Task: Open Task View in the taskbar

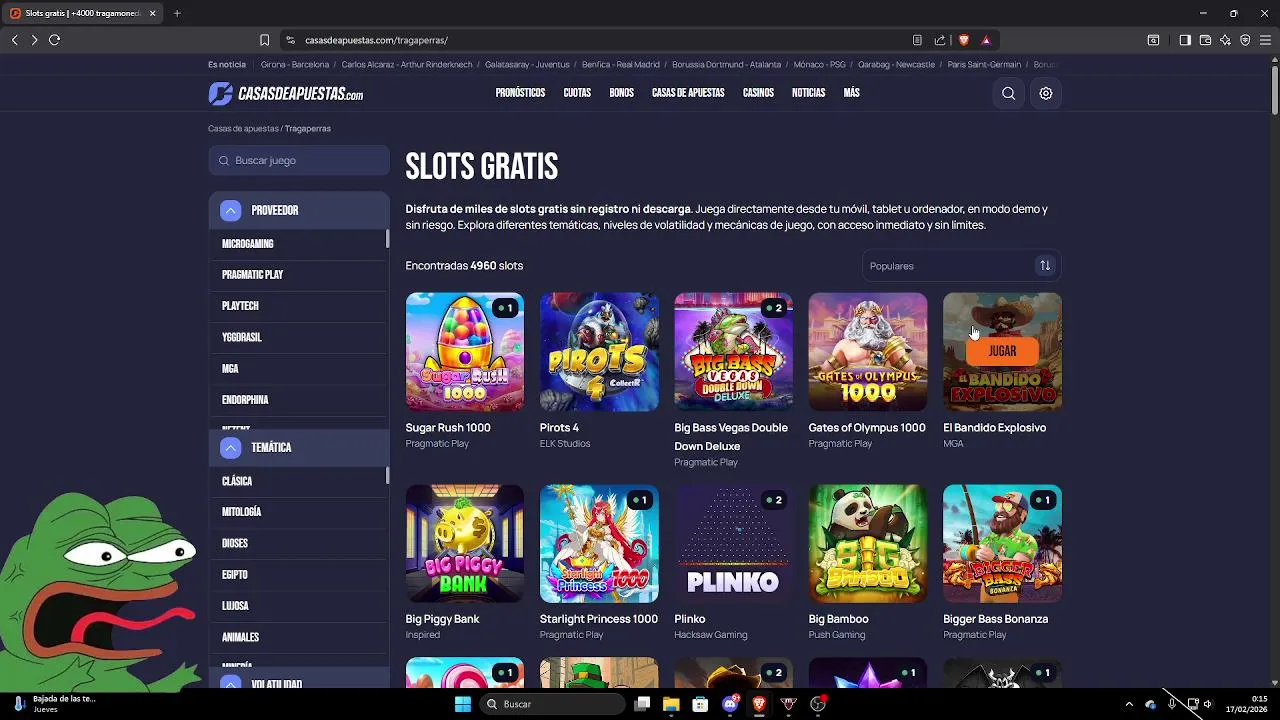Action: [x=643, y=704]
